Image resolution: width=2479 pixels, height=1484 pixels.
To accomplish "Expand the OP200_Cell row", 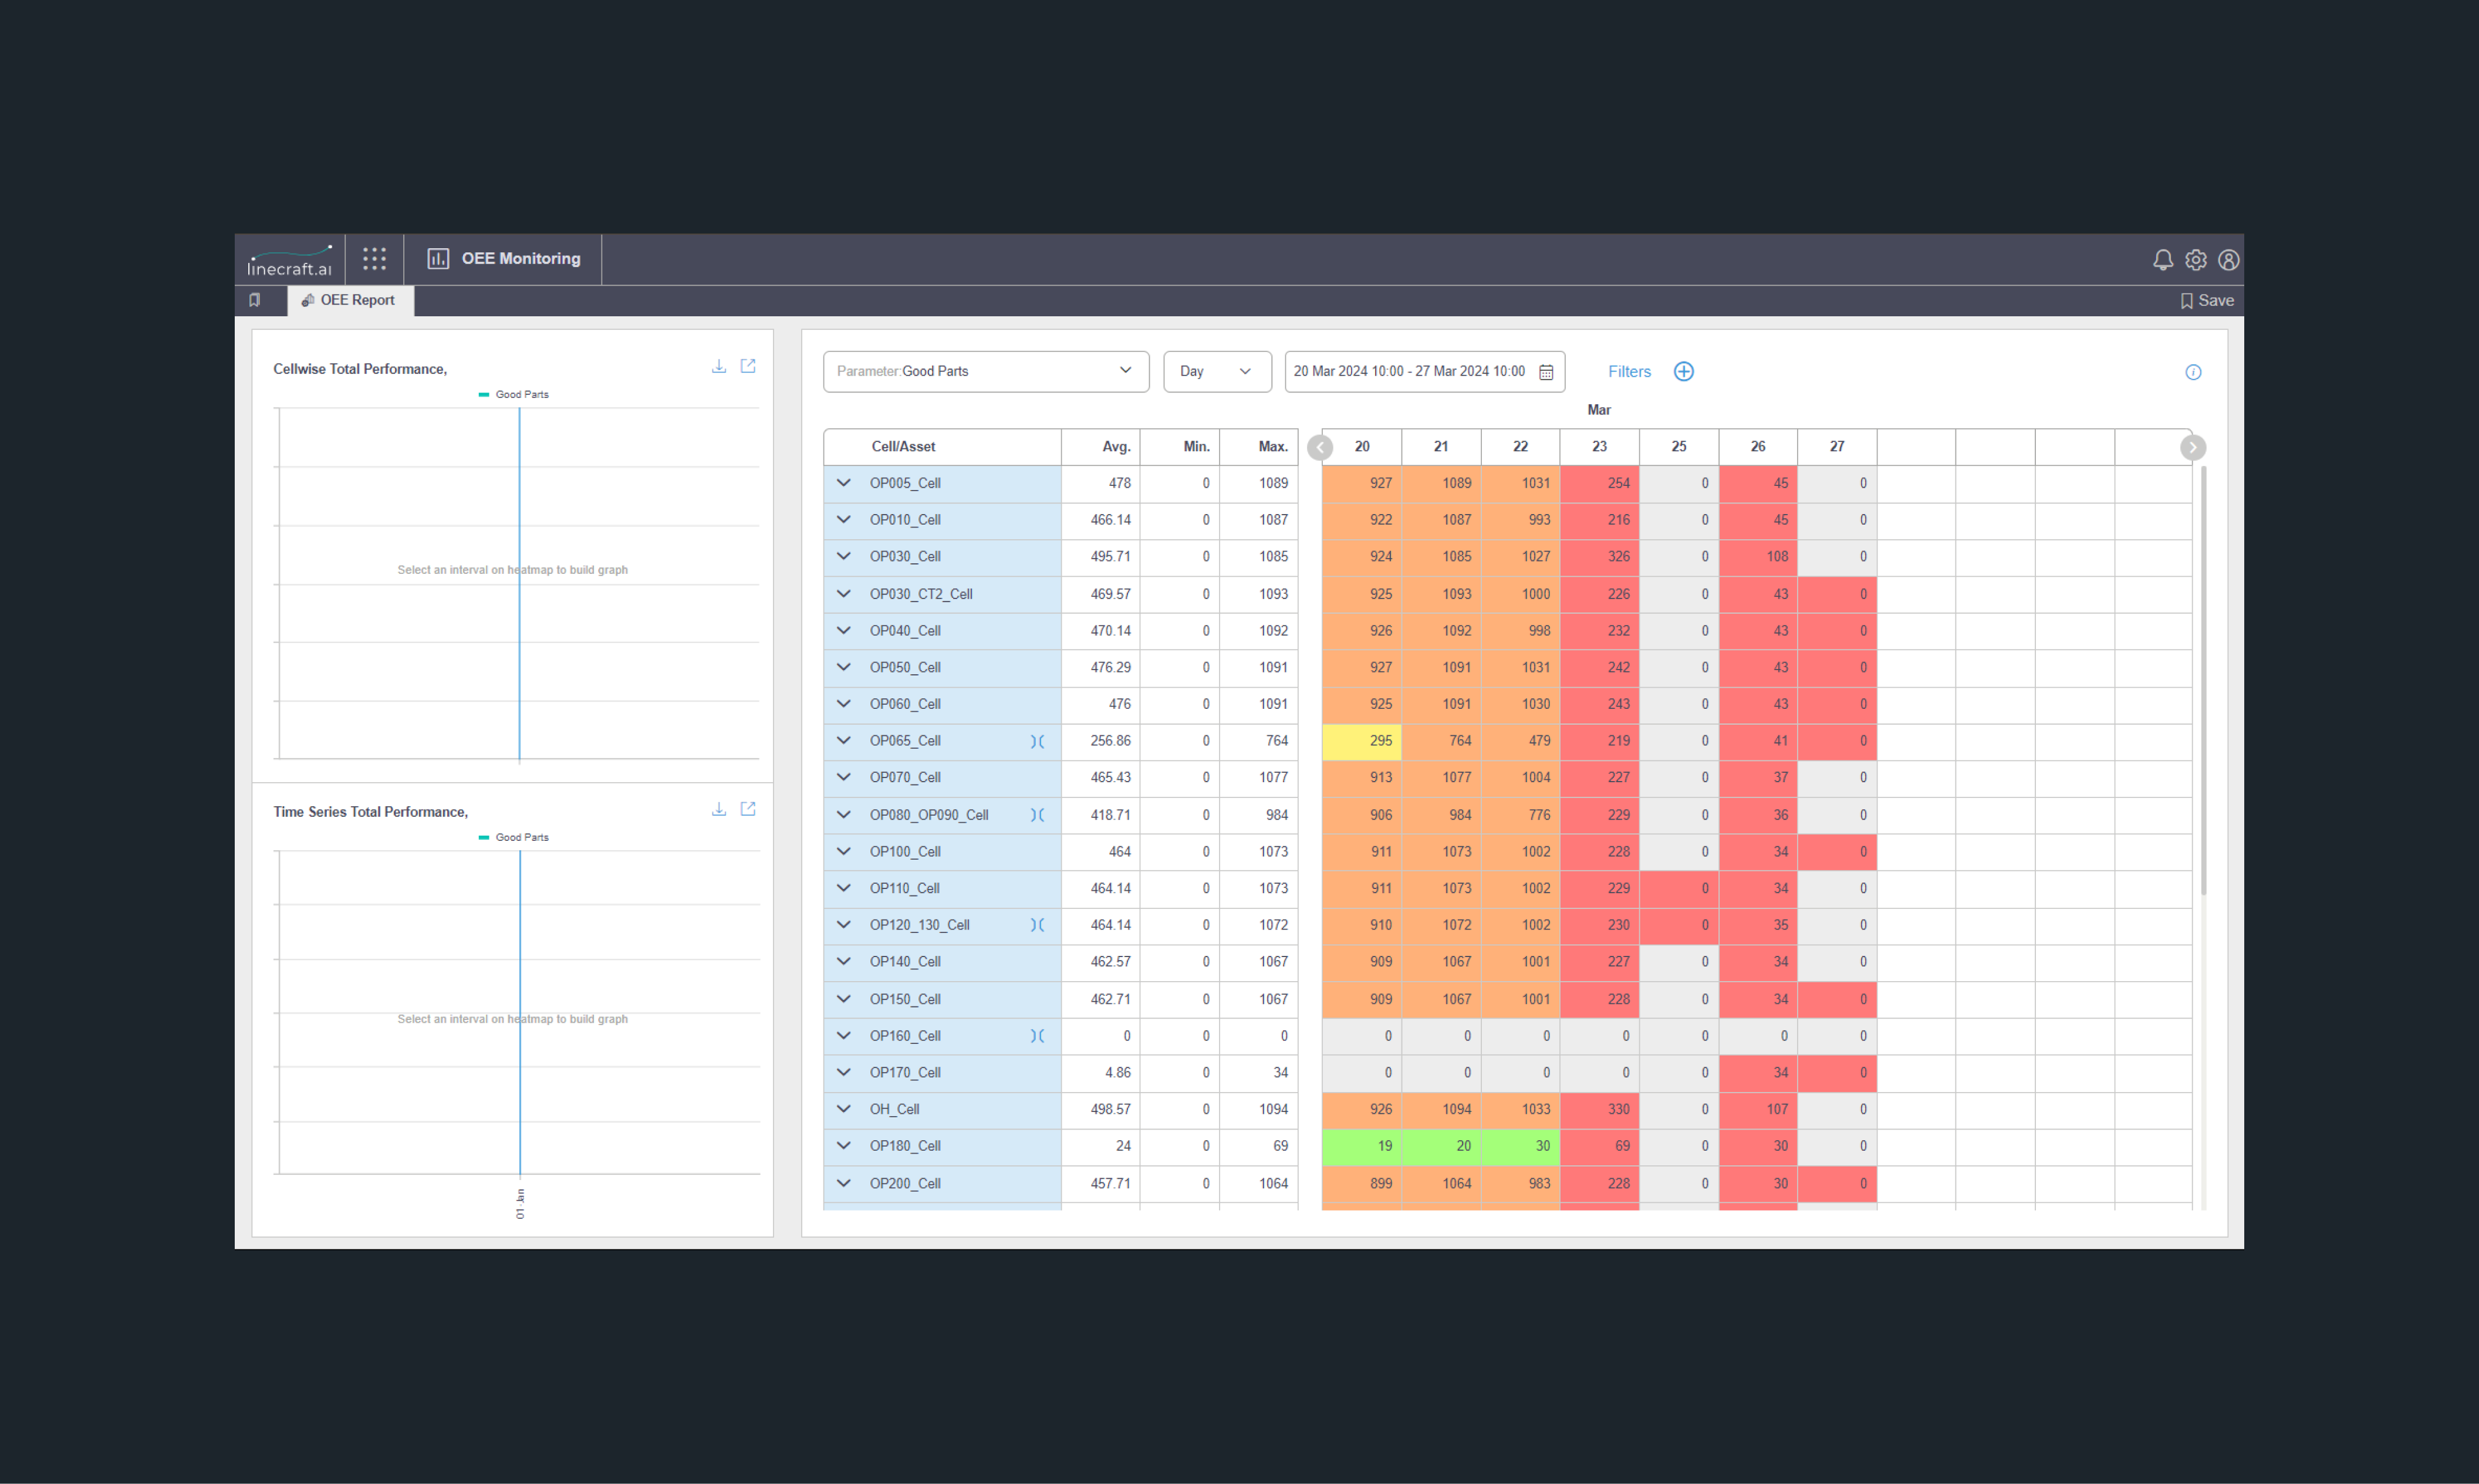I will point(844,1184).
